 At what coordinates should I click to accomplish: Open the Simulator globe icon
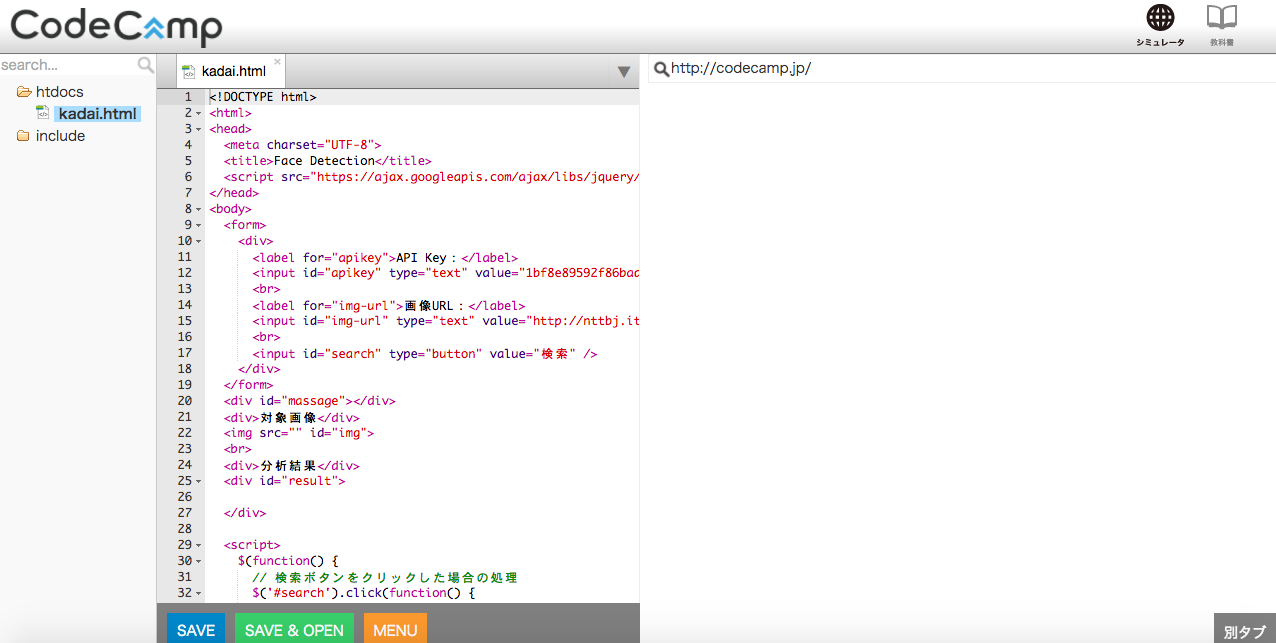coord(1160,18)
